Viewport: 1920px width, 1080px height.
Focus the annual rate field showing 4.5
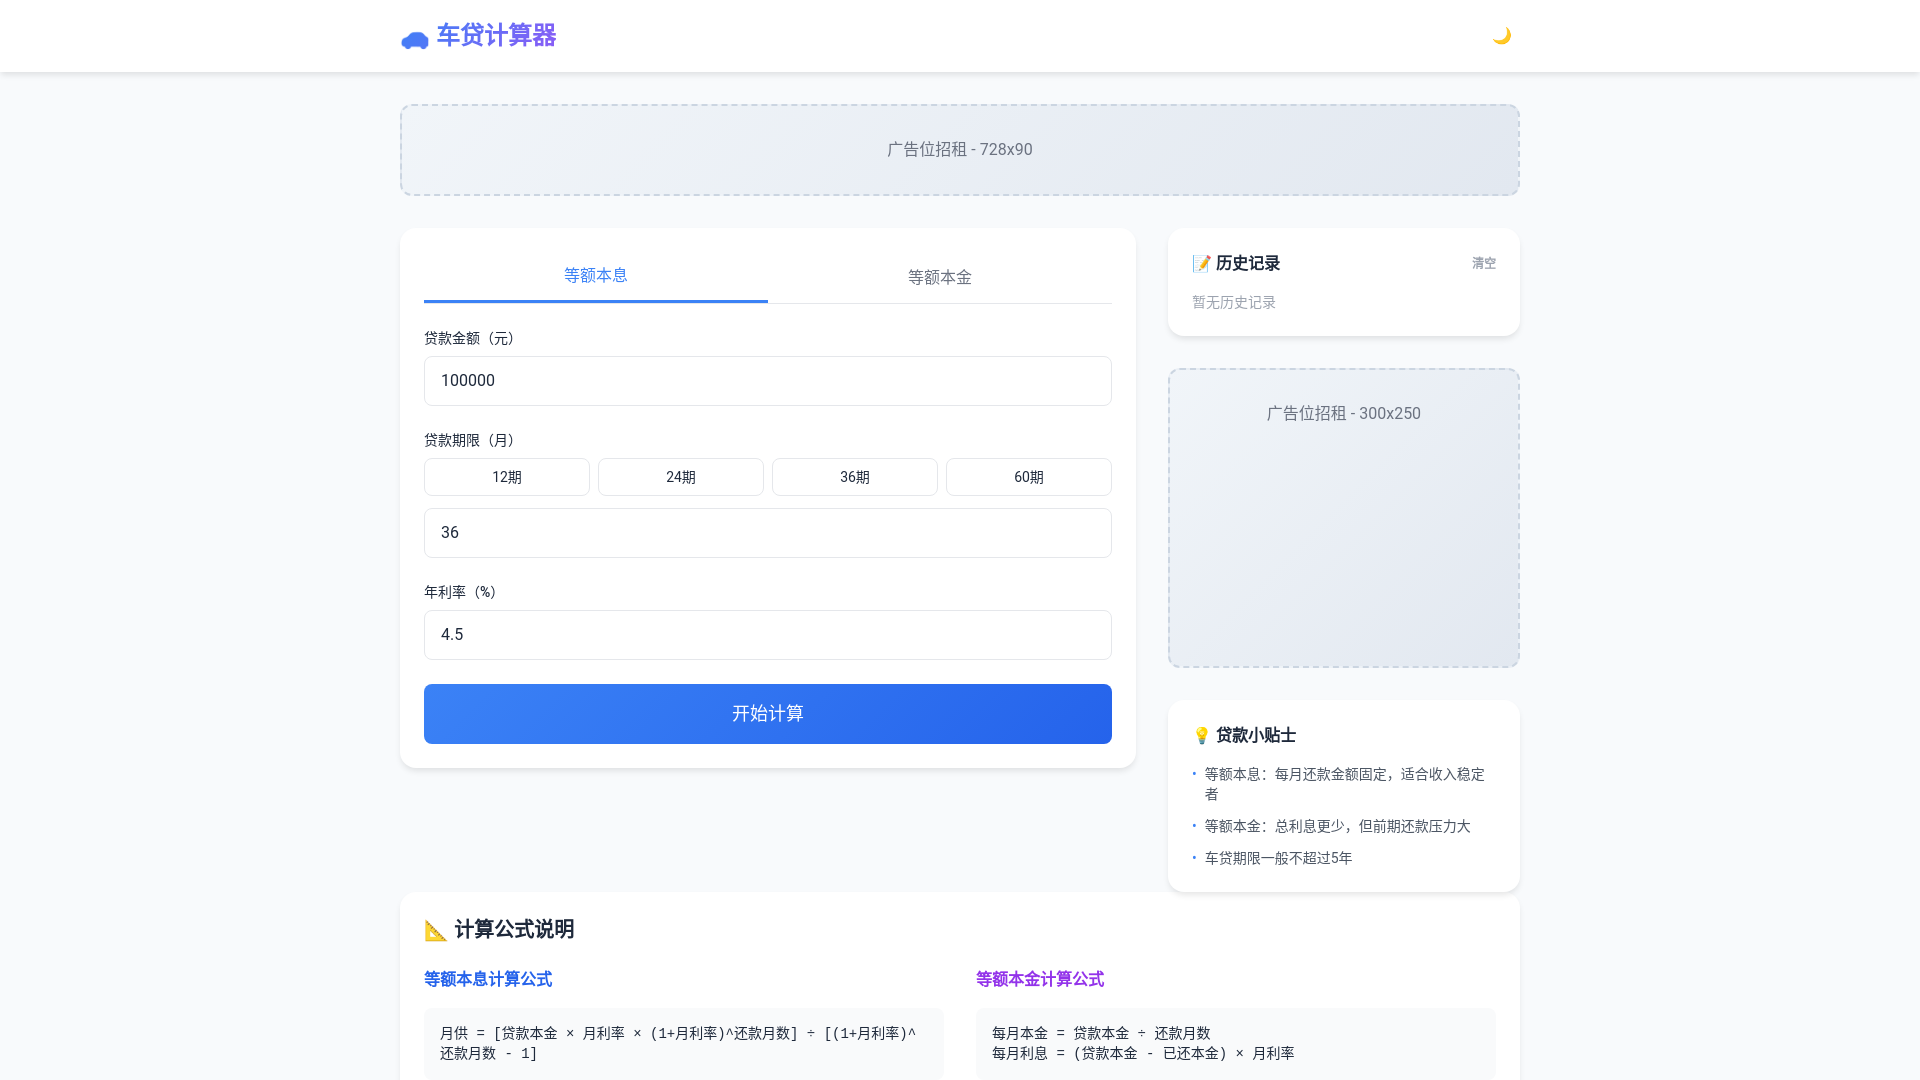(768, 635)
